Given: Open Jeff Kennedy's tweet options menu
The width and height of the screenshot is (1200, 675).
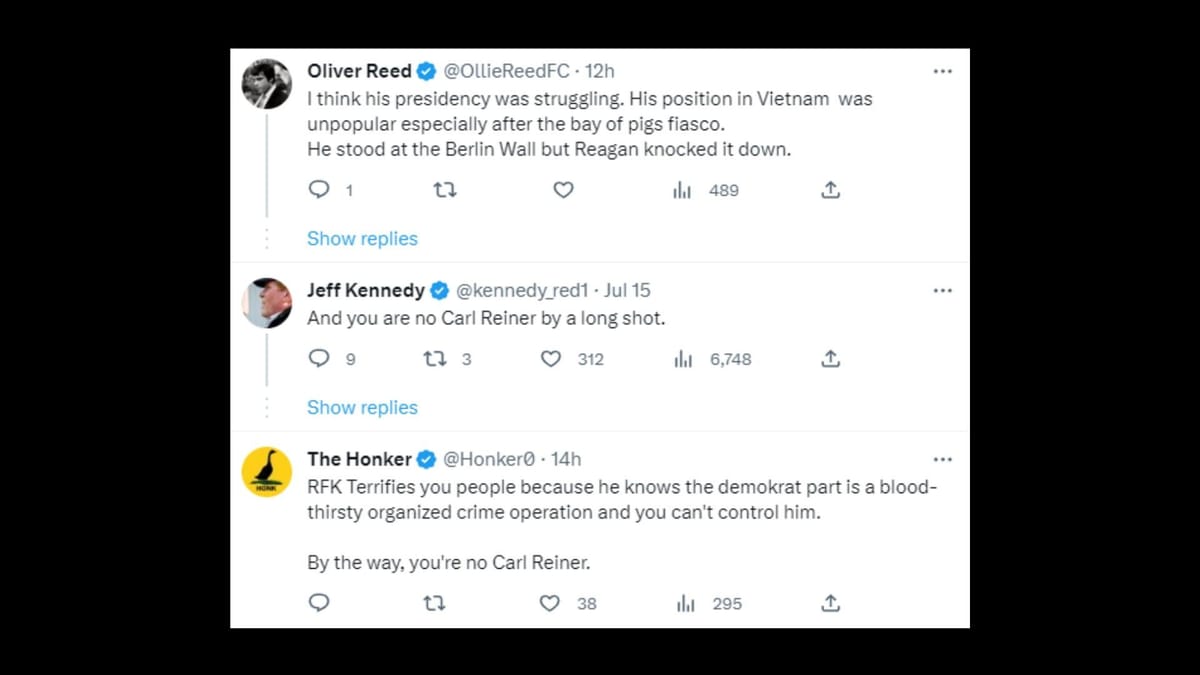Looking at the screenshot, I should pos(942,290).
